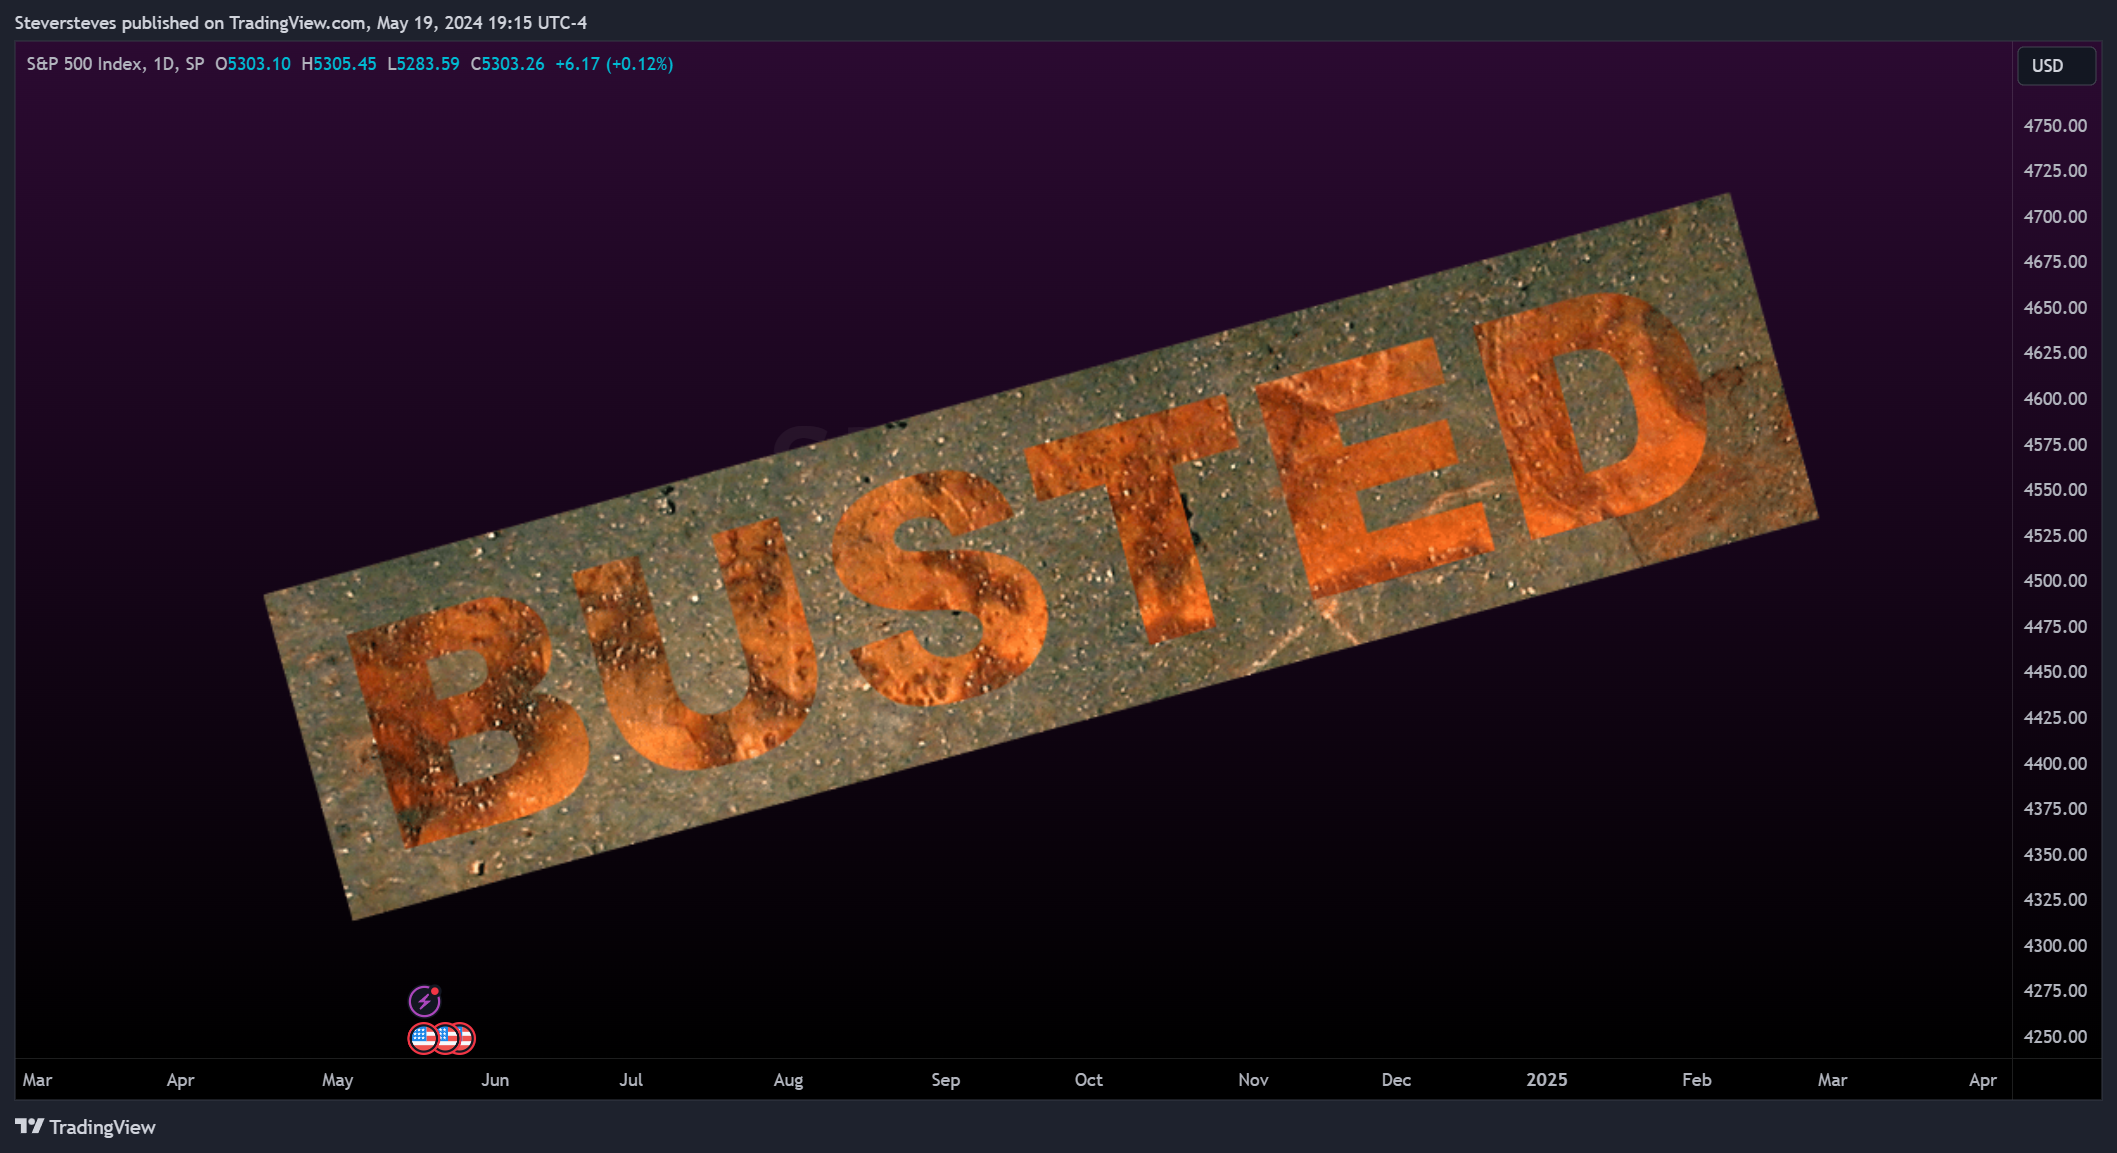Click the 4450.00 price axis label
Viewport: 2117px width, 1153px height.
pos(2055,672)
